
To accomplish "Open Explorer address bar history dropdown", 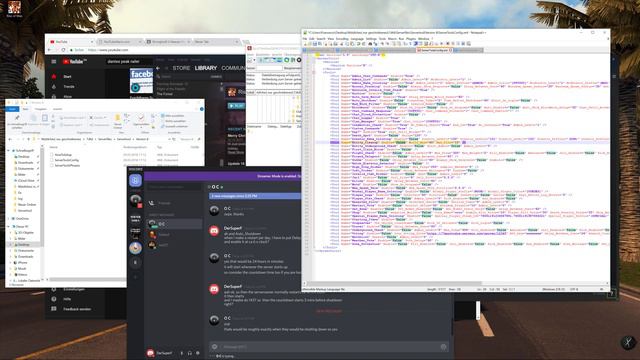I will pos(169,139).
